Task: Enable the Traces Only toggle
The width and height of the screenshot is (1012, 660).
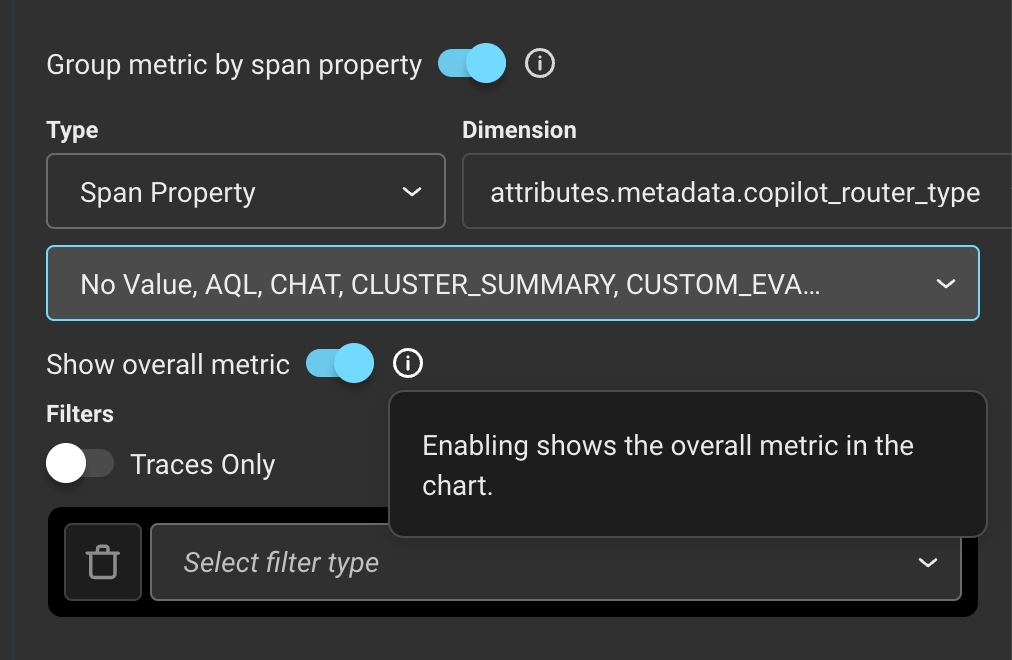Action: 80,464
